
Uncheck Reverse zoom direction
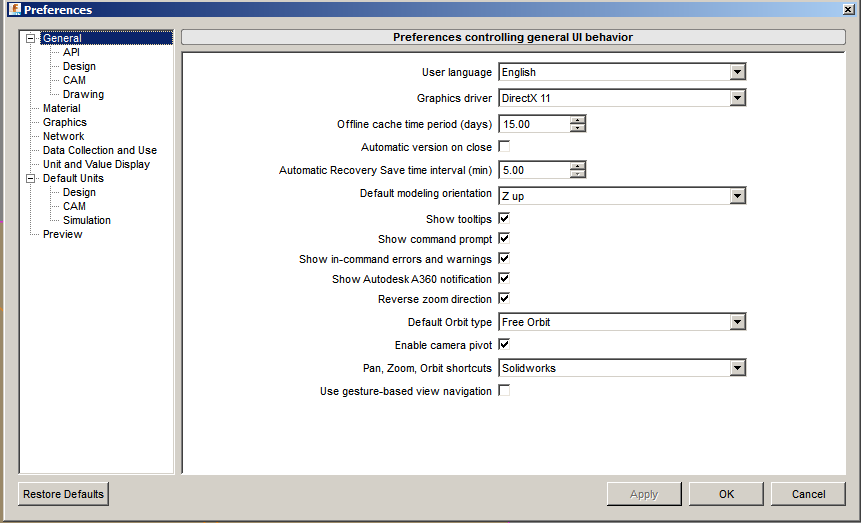tap(504, 299)
